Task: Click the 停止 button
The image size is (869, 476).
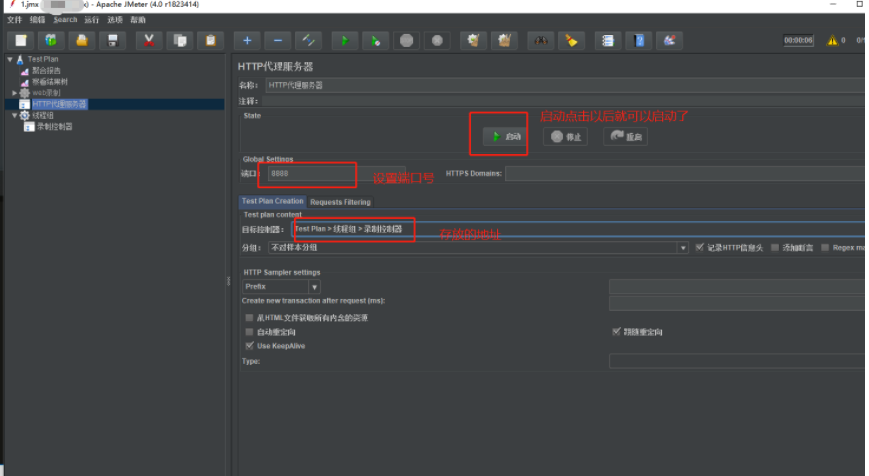Action: 565,136
